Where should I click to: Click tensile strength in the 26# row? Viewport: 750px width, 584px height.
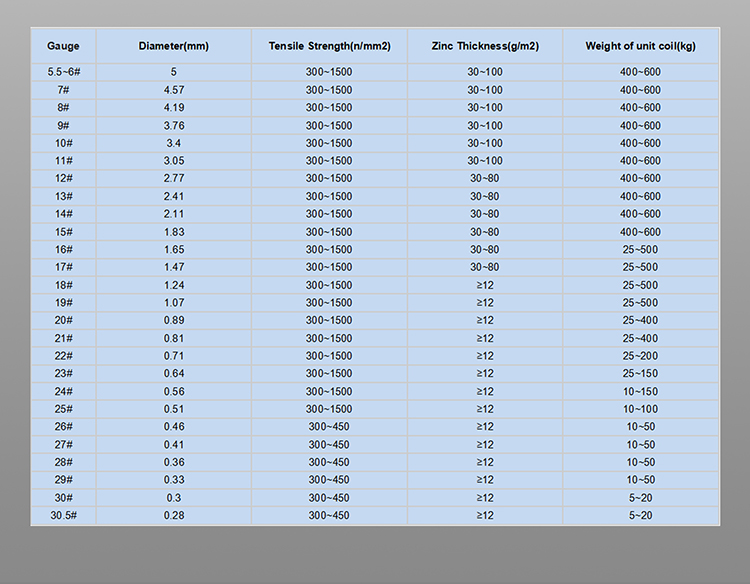coord(329,427)
